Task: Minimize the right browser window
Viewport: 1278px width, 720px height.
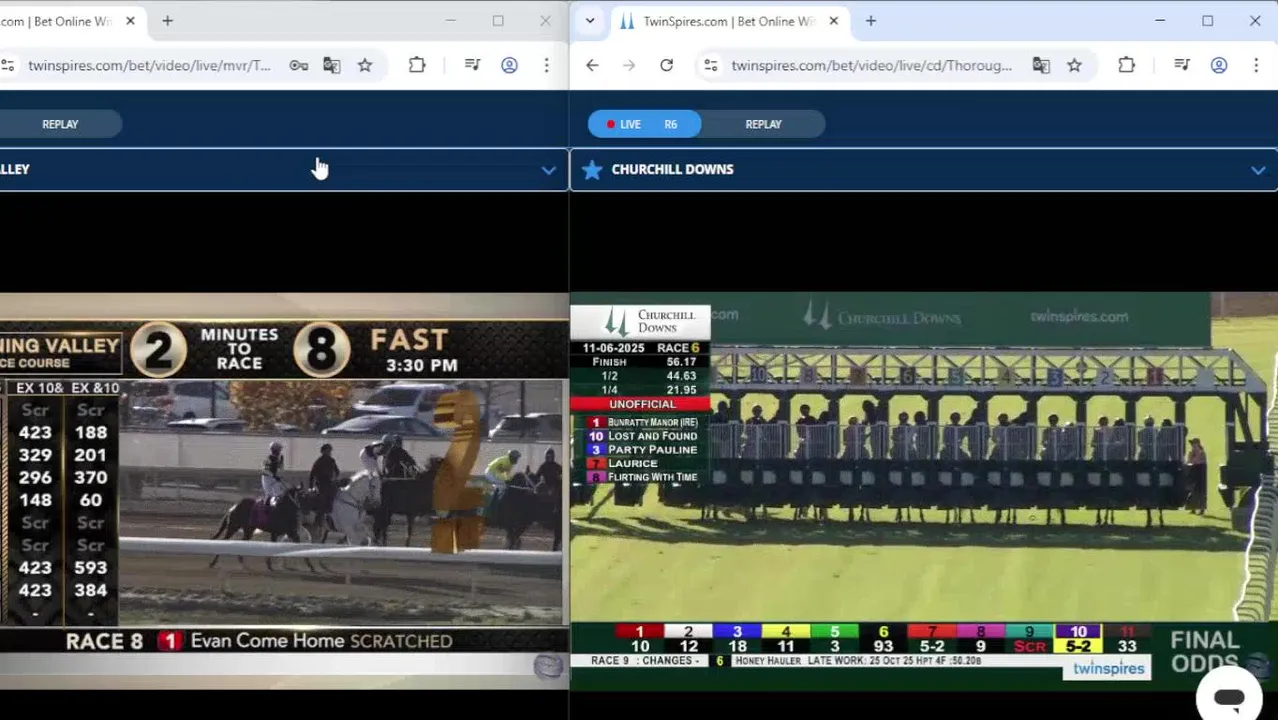Action: click(1160, 21)
